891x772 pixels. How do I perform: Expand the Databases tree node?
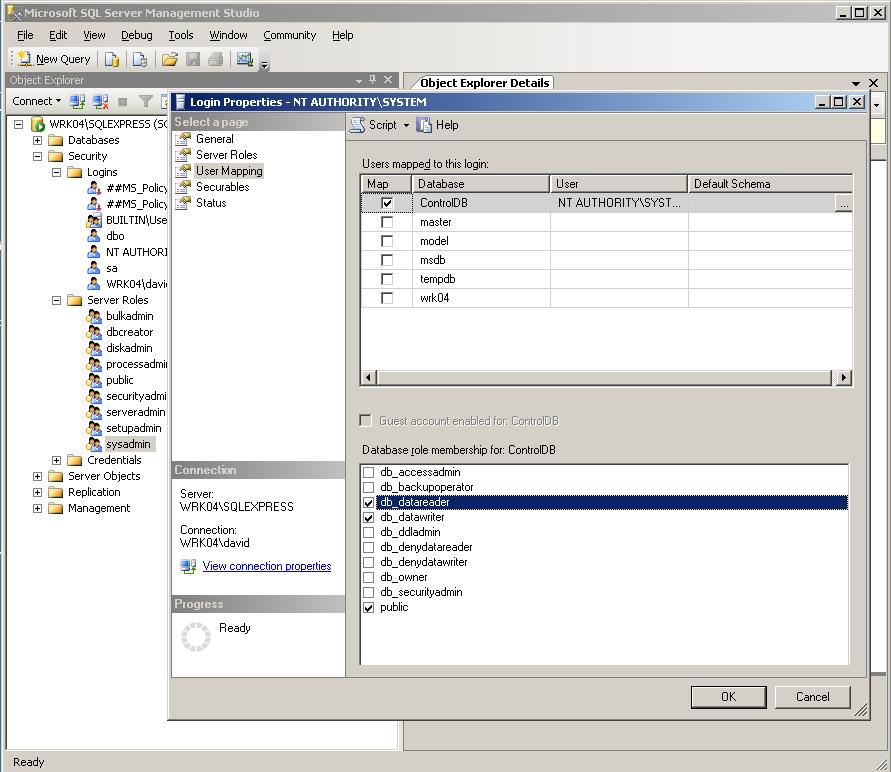coord(38,140)
